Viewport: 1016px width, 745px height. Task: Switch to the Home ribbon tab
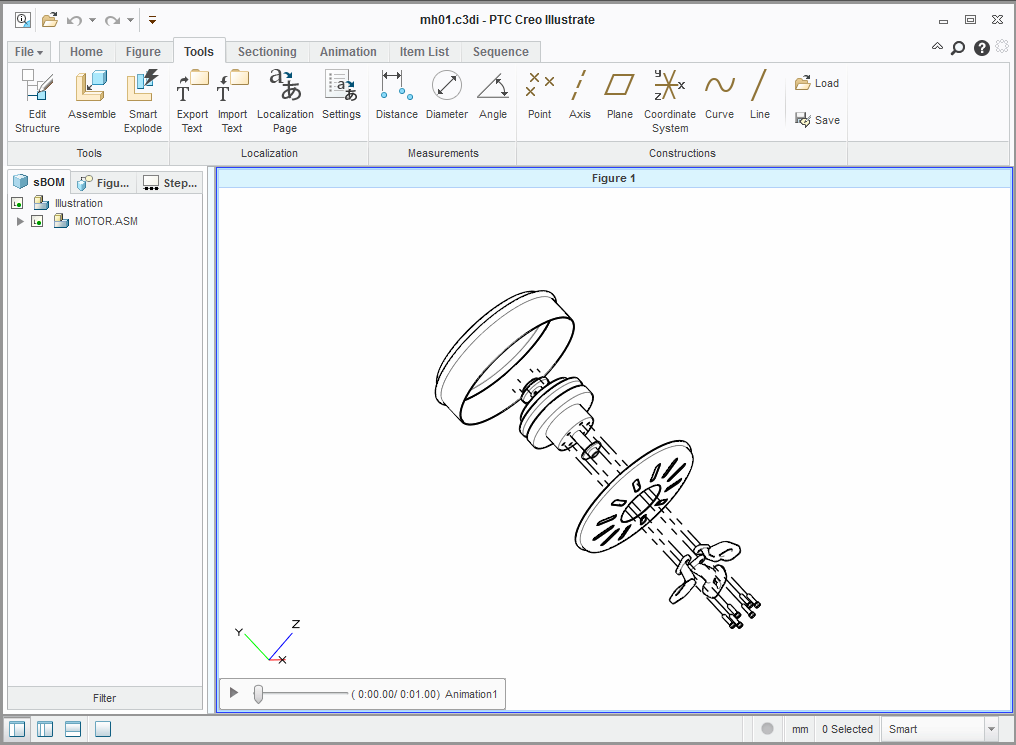tap(86, 52)
